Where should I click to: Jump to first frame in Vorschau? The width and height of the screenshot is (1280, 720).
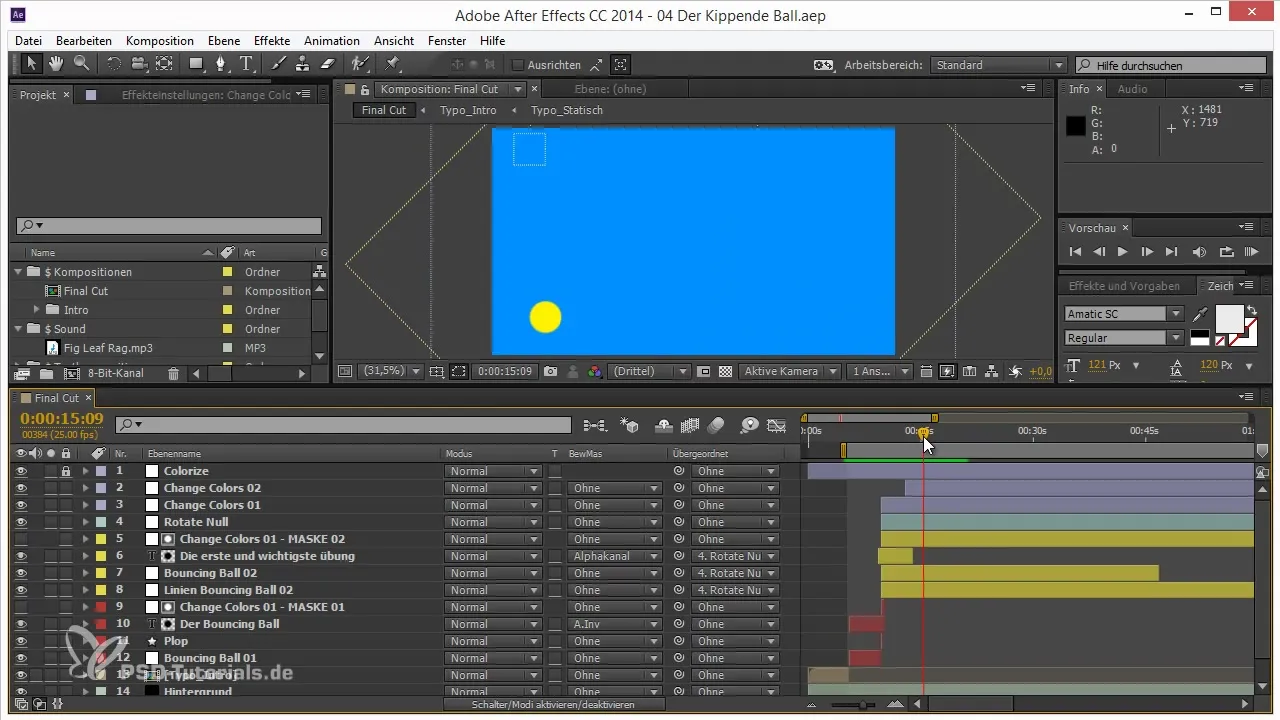(x=1076, y=252)
